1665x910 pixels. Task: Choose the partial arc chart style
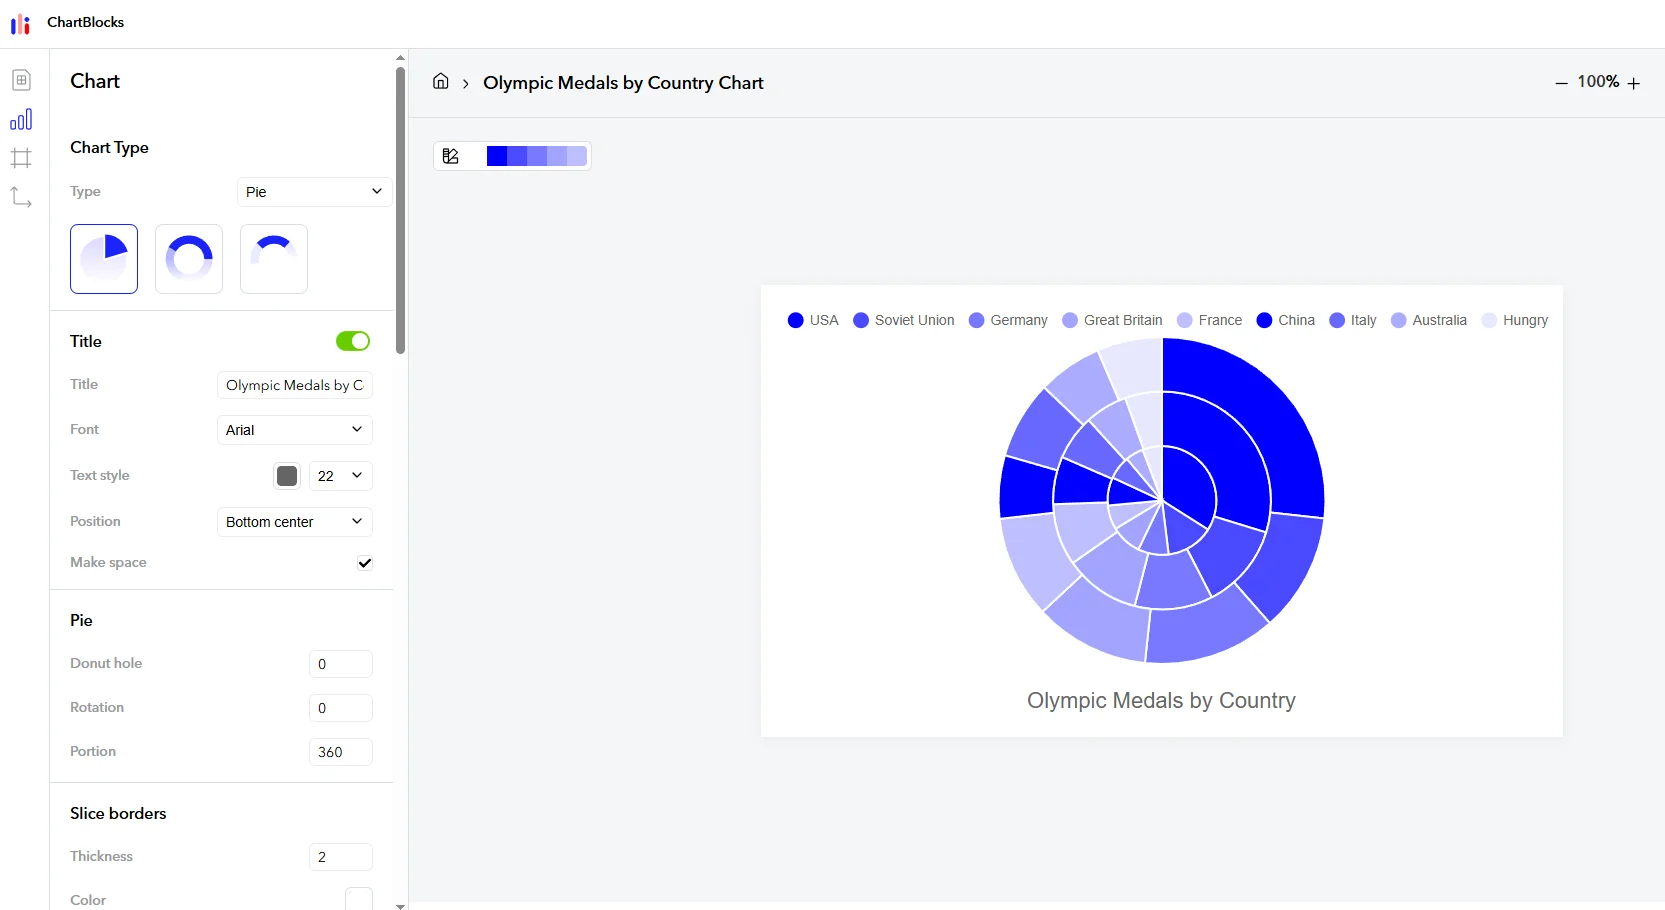click(x=274, y=259)
